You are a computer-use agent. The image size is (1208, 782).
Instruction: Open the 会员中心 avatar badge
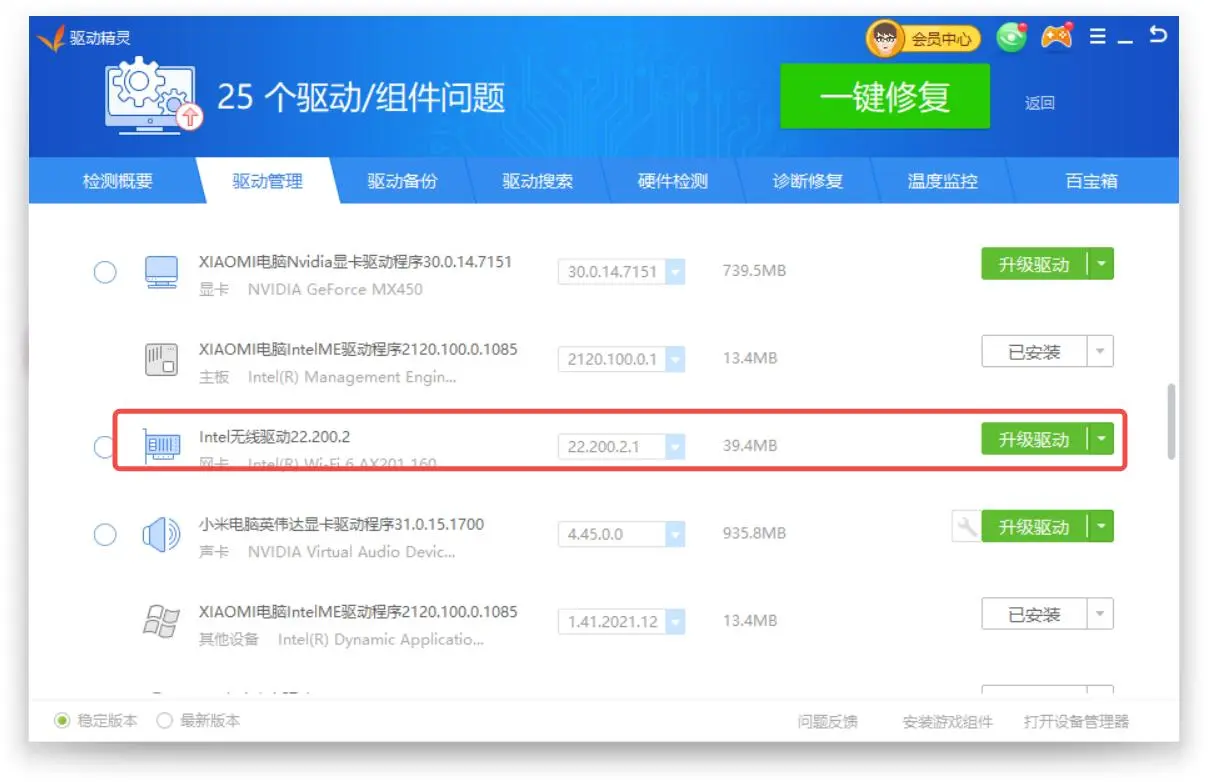922,39
